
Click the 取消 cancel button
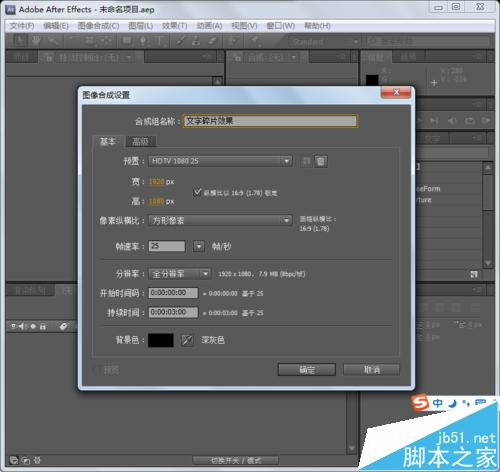coord(371,370)
